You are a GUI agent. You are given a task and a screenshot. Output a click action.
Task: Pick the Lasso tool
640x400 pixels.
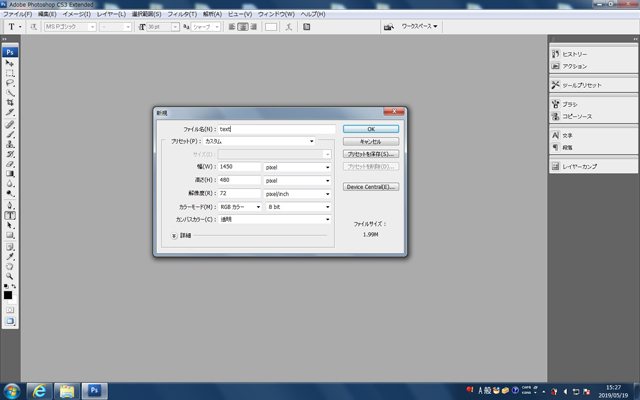(10, 83)
